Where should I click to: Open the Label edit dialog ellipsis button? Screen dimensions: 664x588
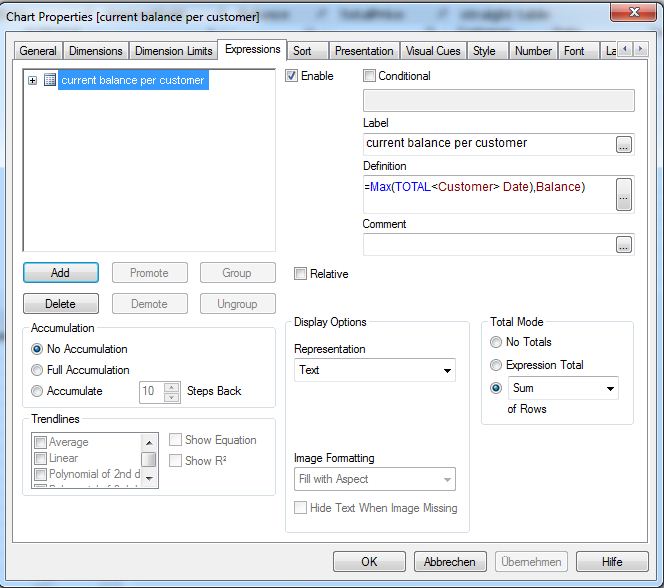(624, 144)
